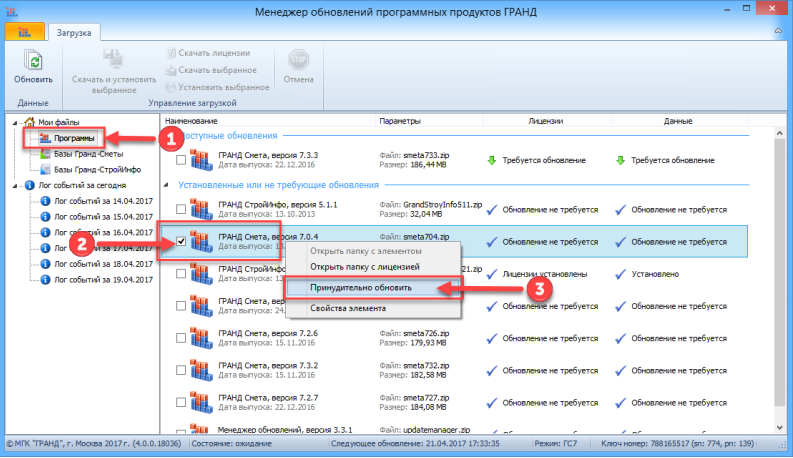
Task: Open Лог событий за 14.04.2017
Action: coord(103,201)
